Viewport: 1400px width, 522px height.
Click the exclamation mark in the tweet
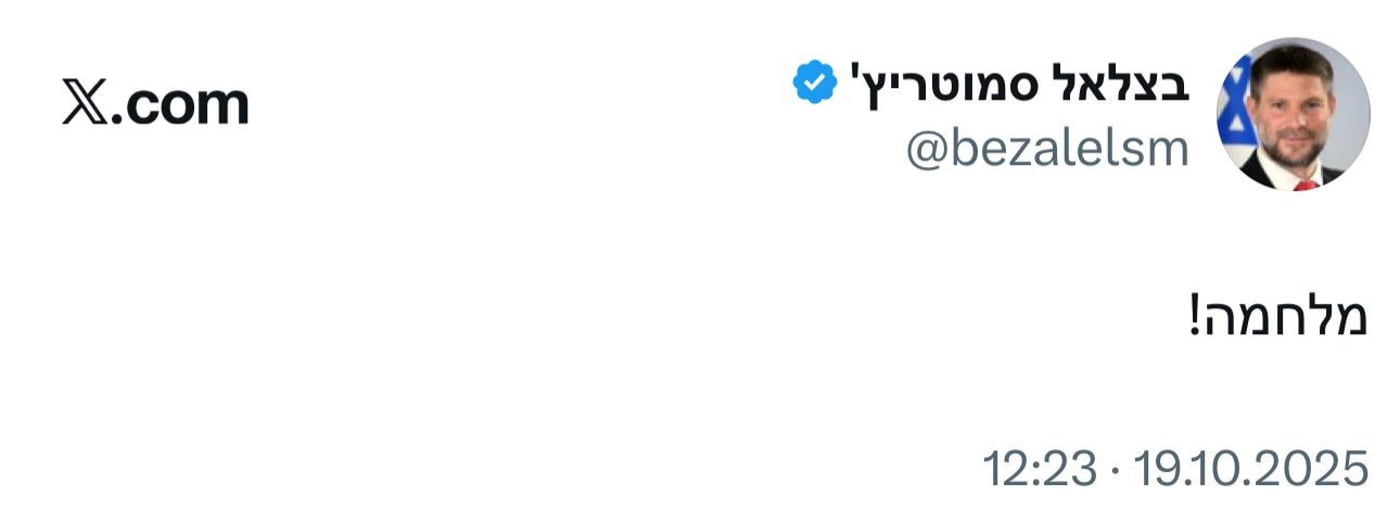click(x=1199, y=319)
